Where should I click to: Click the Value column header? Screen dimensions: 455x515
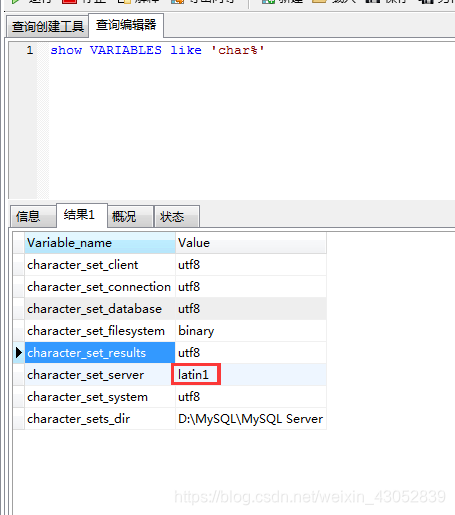[251, 243]
